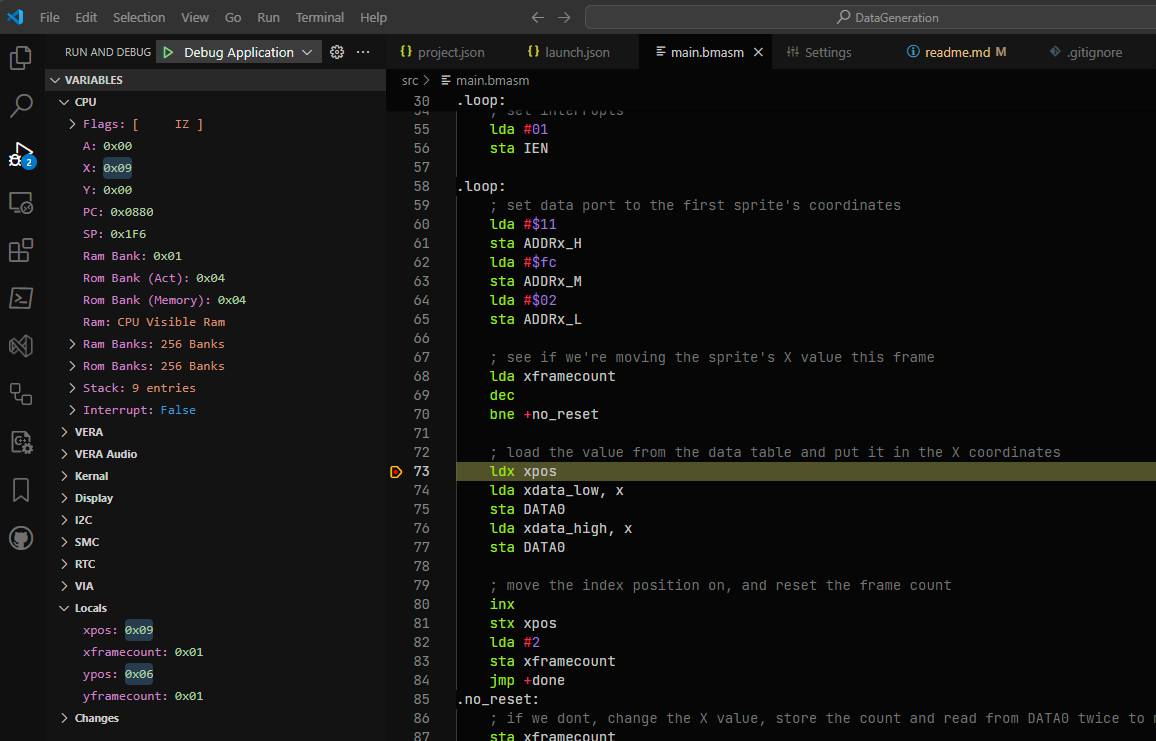Image resolution: width=1156 pixels, height=741 pixels.
Task: Click the DataGeneration command center search box
Action: click(870, 17)
